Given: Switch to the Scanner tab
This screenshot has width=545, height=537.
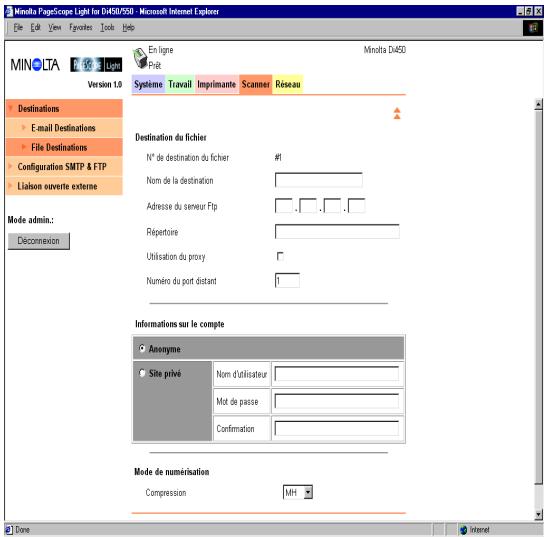Looking at the screenshot, I should click(x=255, y=84).
